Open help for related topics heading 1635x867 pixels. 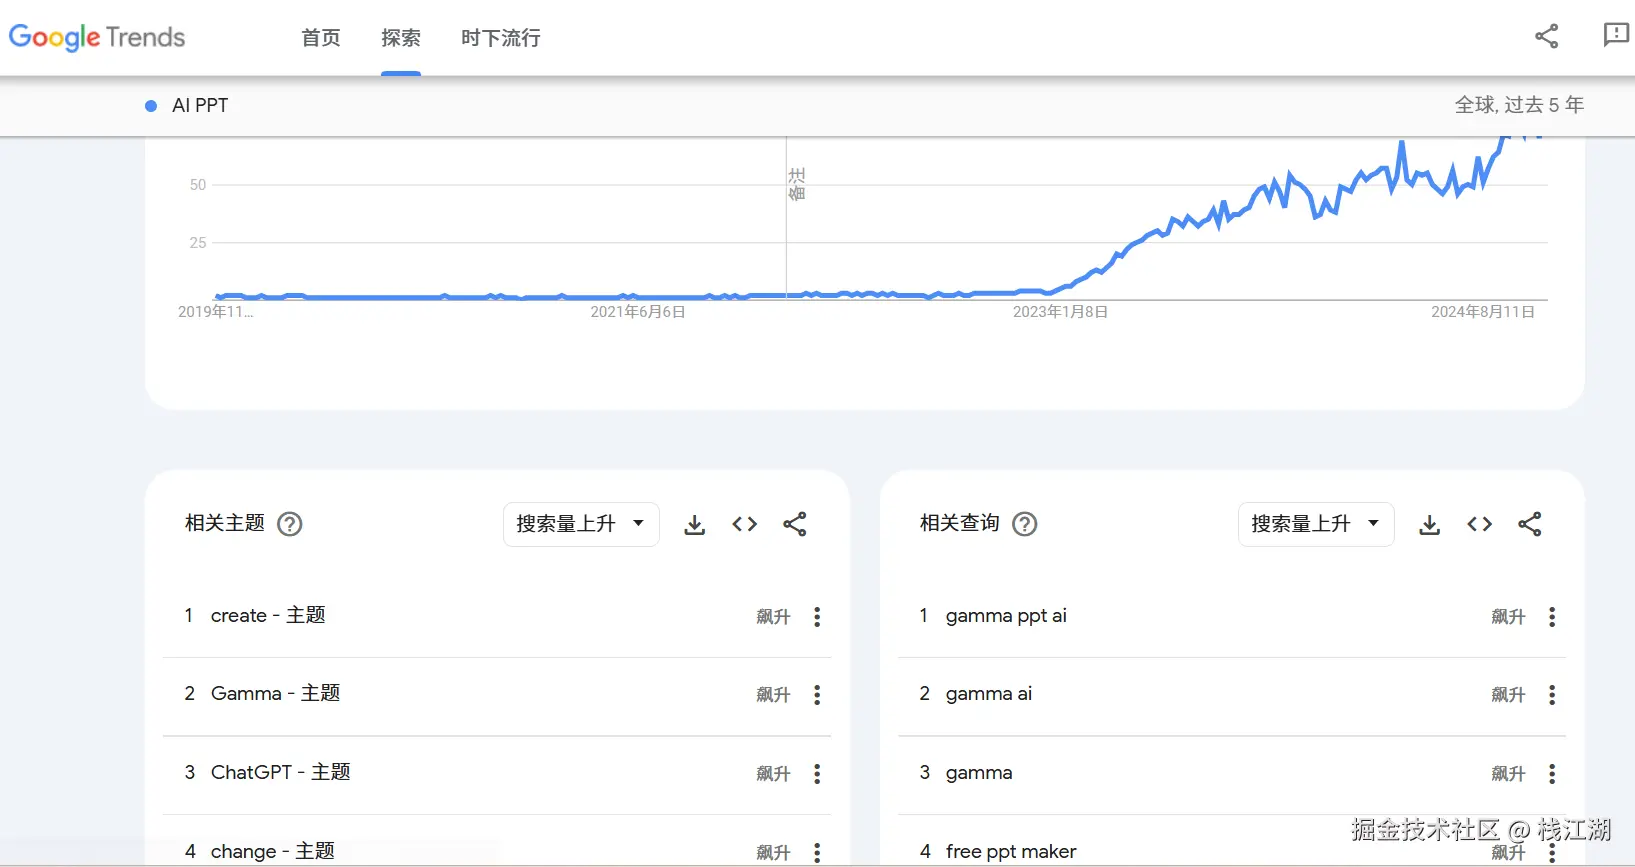coord(289,524)
